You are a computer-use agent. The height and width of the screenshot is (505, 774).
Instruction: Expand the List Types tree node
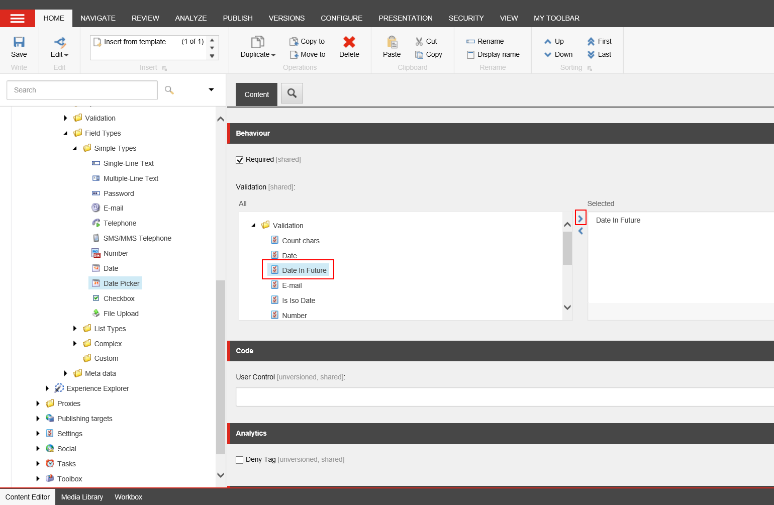click(75, 328)
